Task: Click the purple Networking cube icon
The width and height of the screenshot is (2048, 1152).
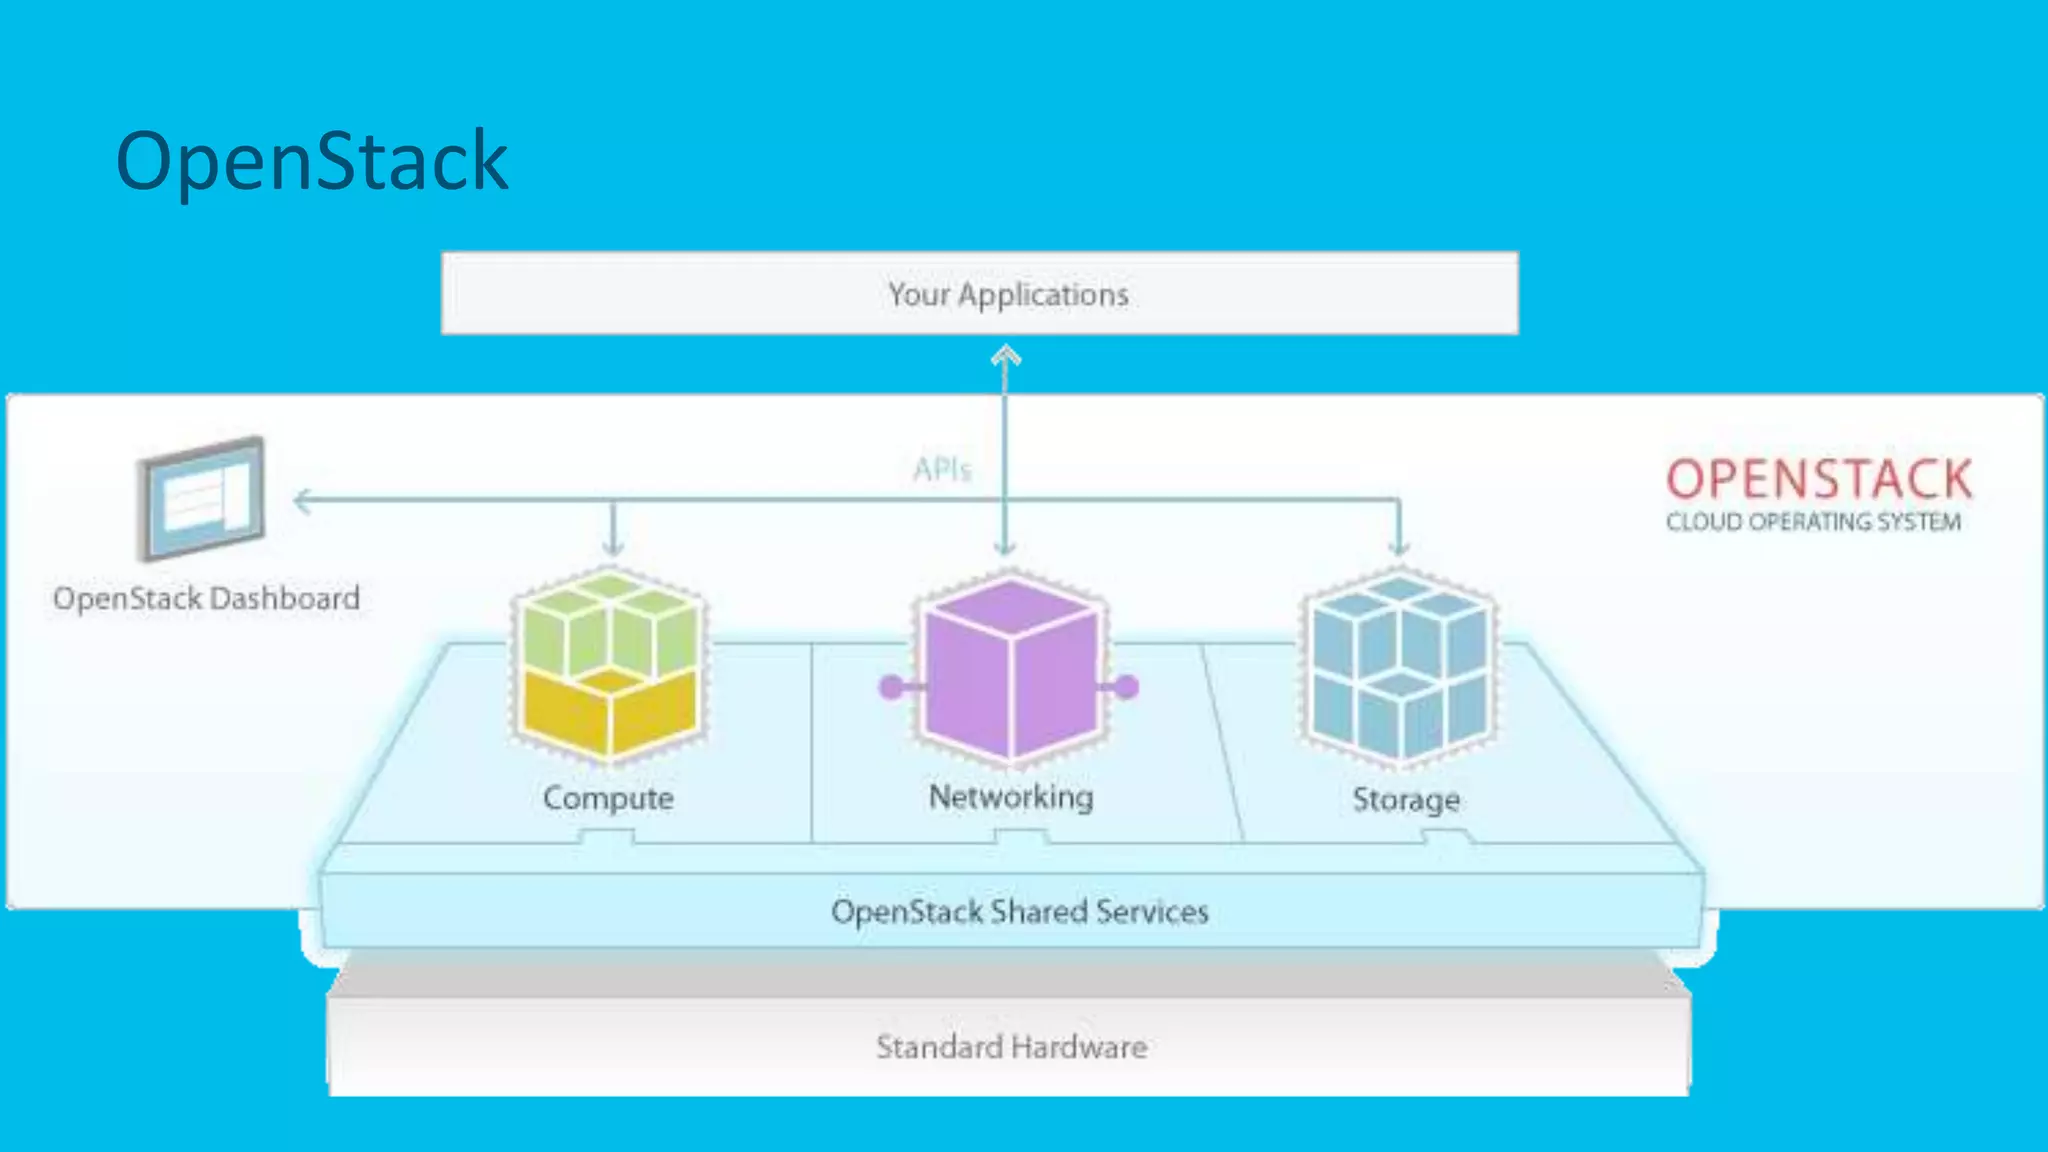Action: tap(1010, 668)
